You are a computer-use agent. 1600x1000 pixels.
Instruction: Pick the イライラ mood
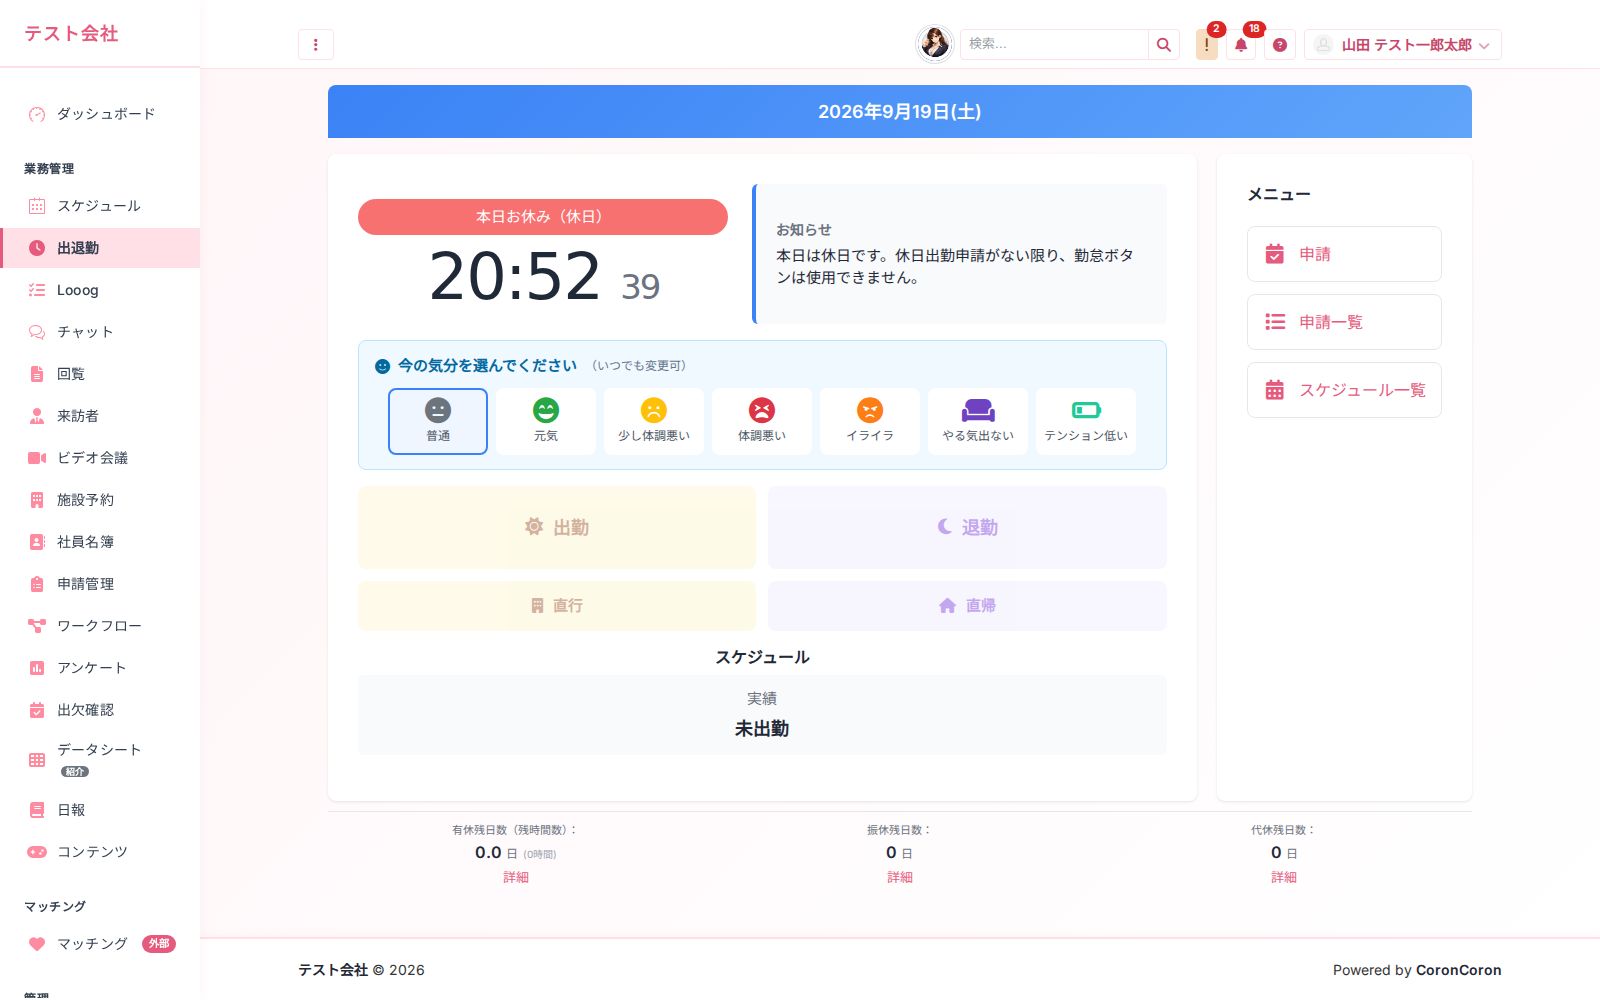point(870,421)
